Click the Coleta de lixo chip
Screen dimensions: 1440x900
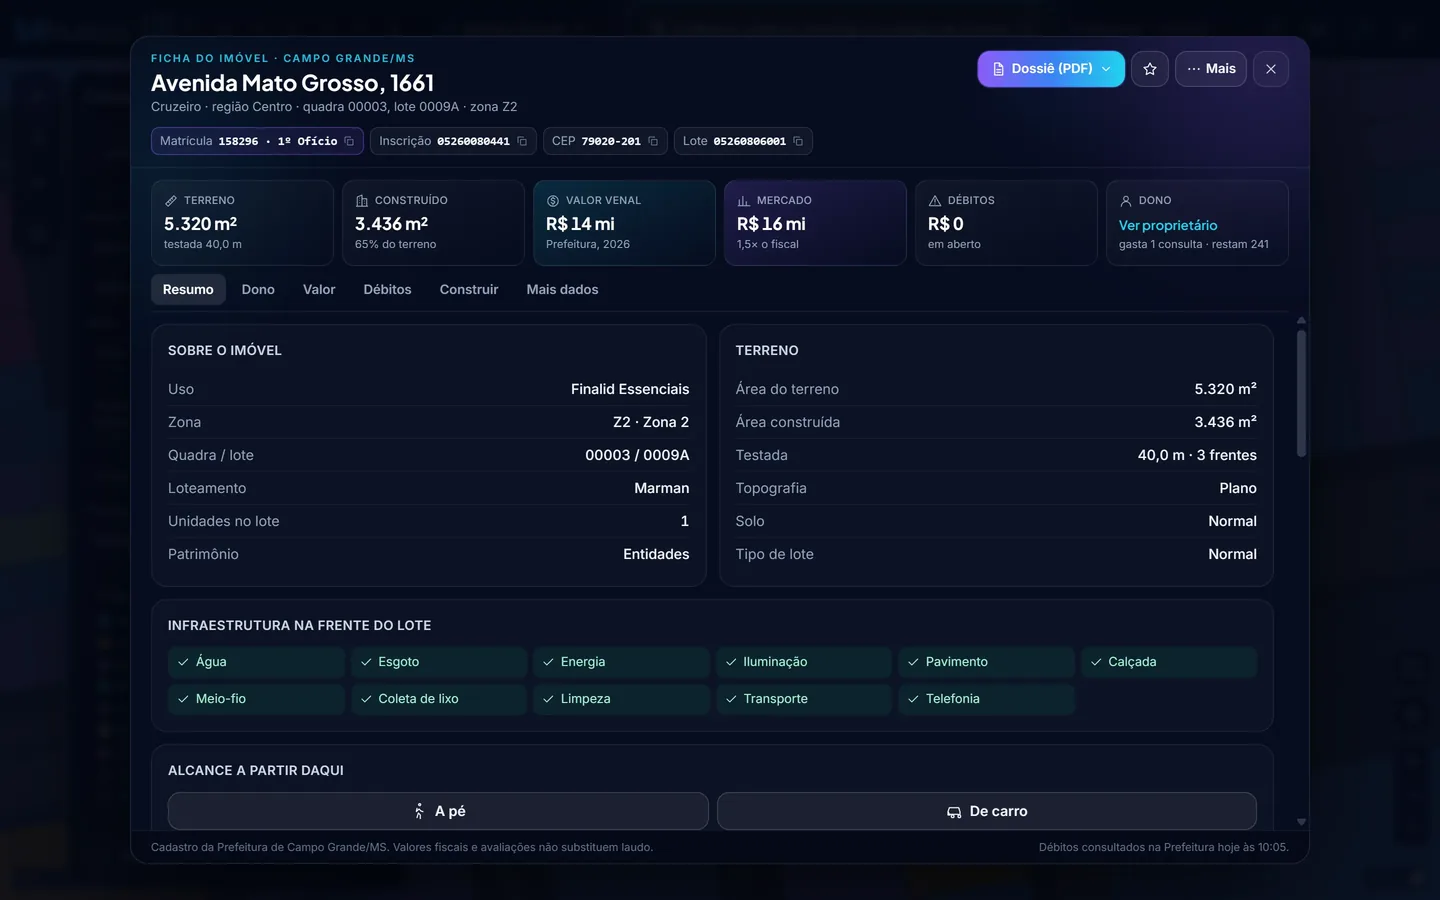(x=439, y=699)
